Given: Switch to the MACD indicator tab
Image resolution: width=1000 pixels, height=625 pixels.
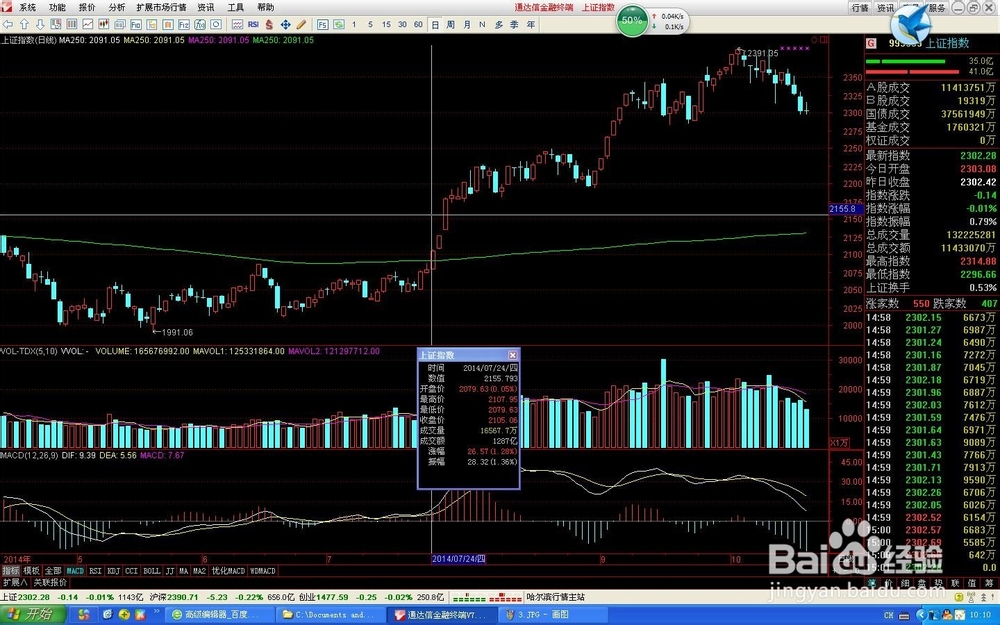Looking at the screenshot, I should 75,571.
